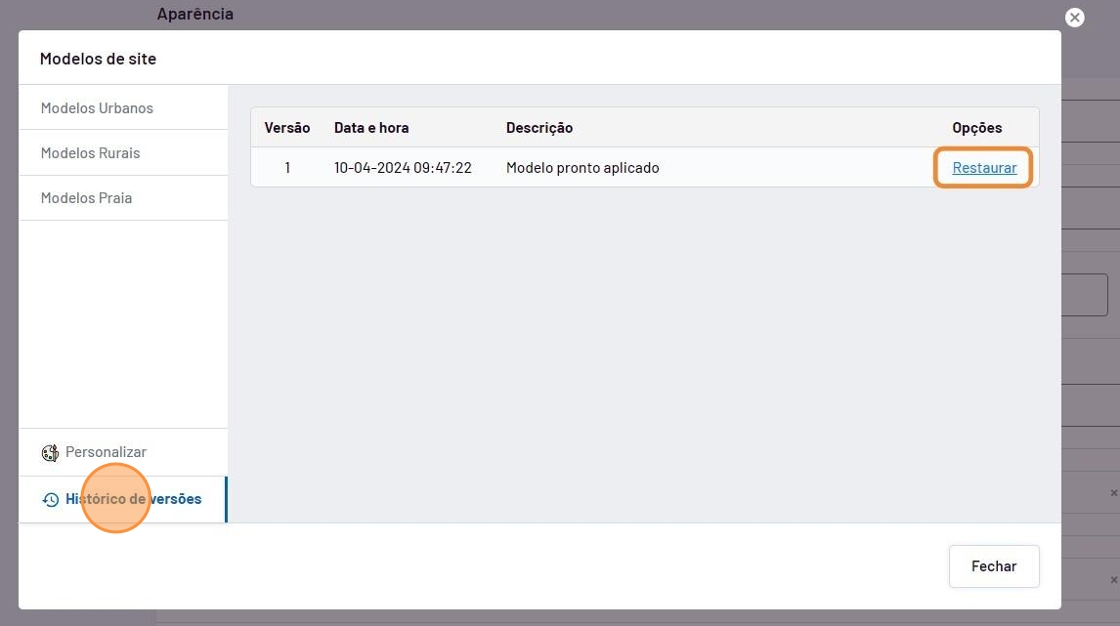
Task: Open the Modelos Urbanos category
Action: (x=97, y=108)
